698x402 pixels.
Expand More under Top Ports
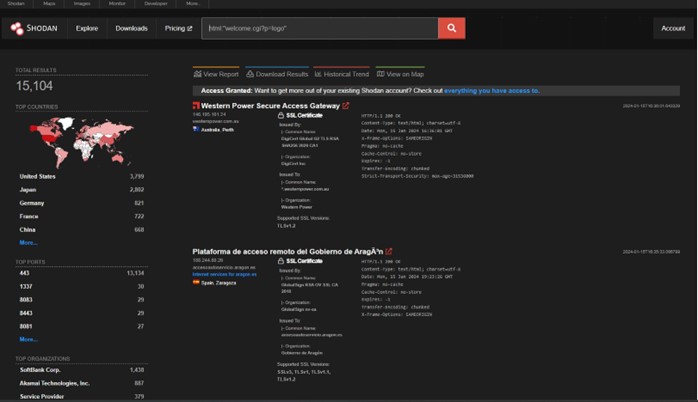tap(28, 339)
